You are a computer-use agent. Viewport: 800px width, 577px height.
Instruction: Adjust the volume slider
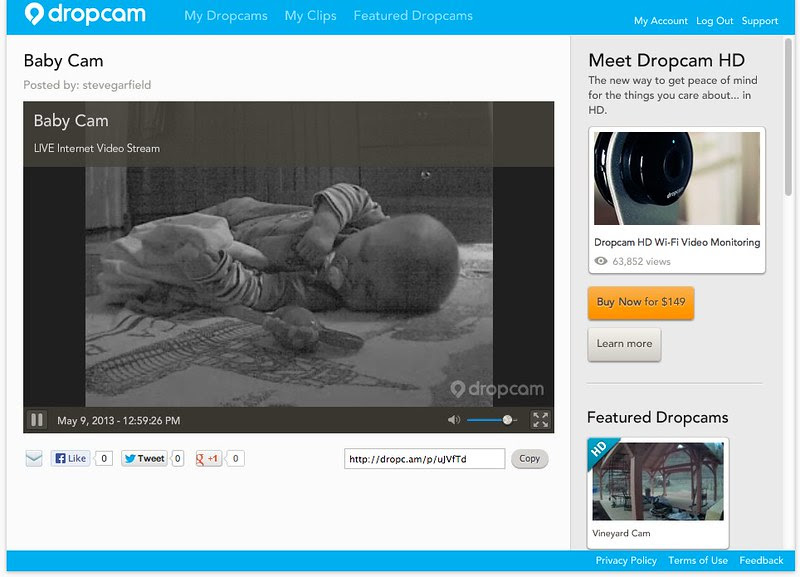492,420
